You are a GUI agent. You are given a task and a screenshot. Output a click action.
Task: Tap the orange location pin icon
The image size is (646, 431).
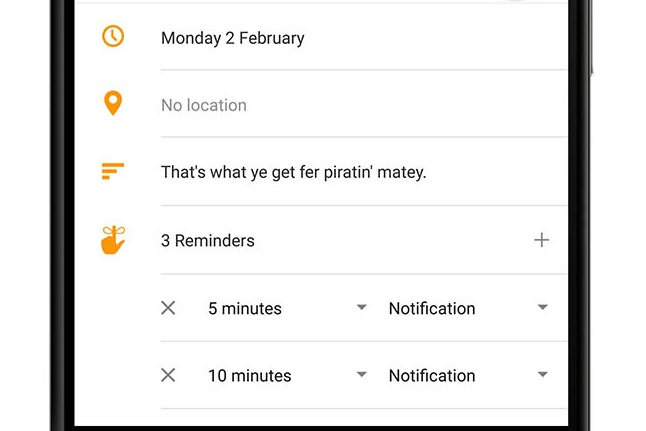click(x=113, y=103)
